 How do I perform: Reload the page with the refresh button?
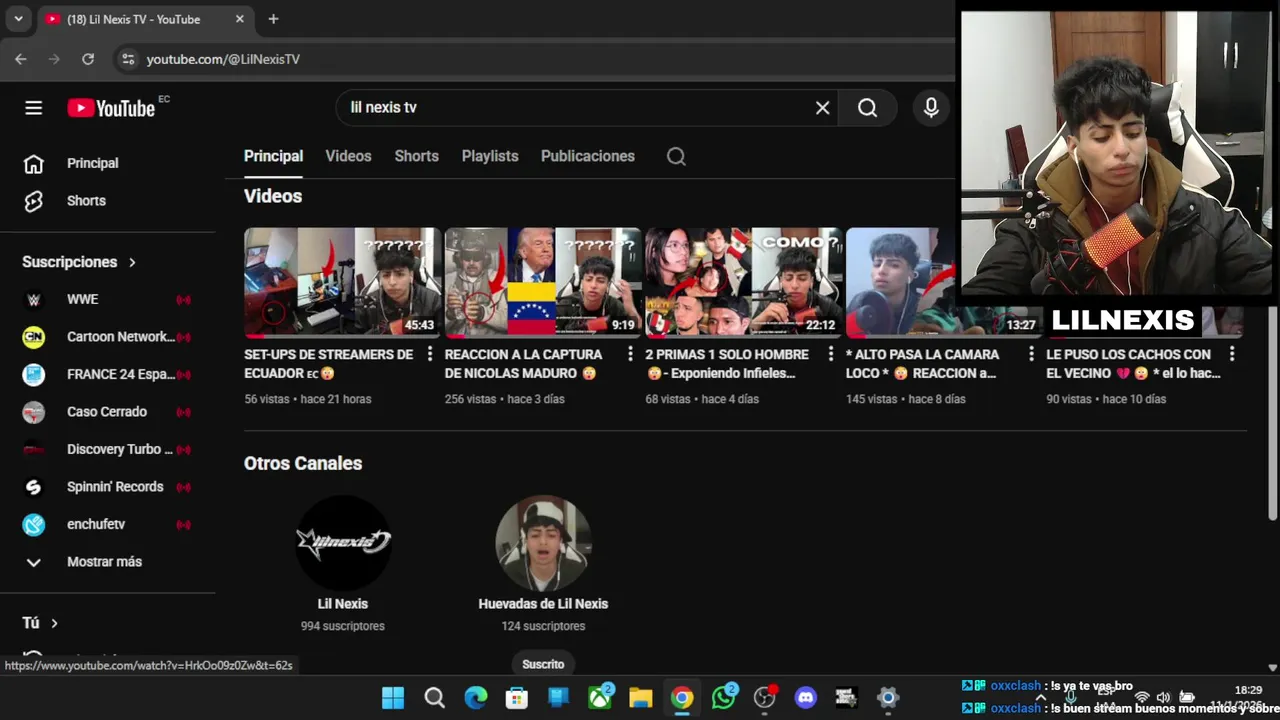pyautogui.click(x=88, y=59)
